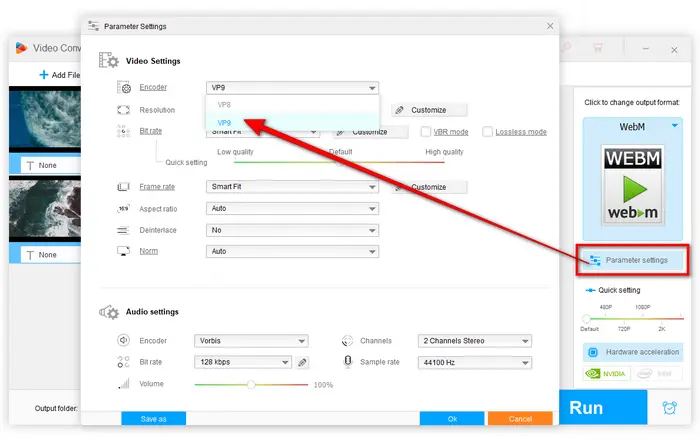Open the Sample rate 44100 Hz dropdown
The width and height of the screenshot is (700, 440).
[x=475, y=362]
